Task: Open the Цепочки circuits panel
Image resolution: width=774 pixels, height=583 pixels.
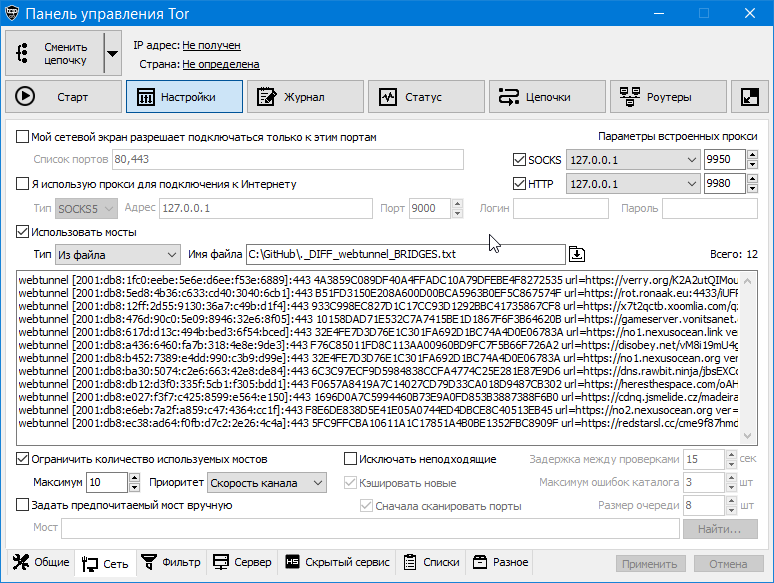Action: click(x=547, y=97)
